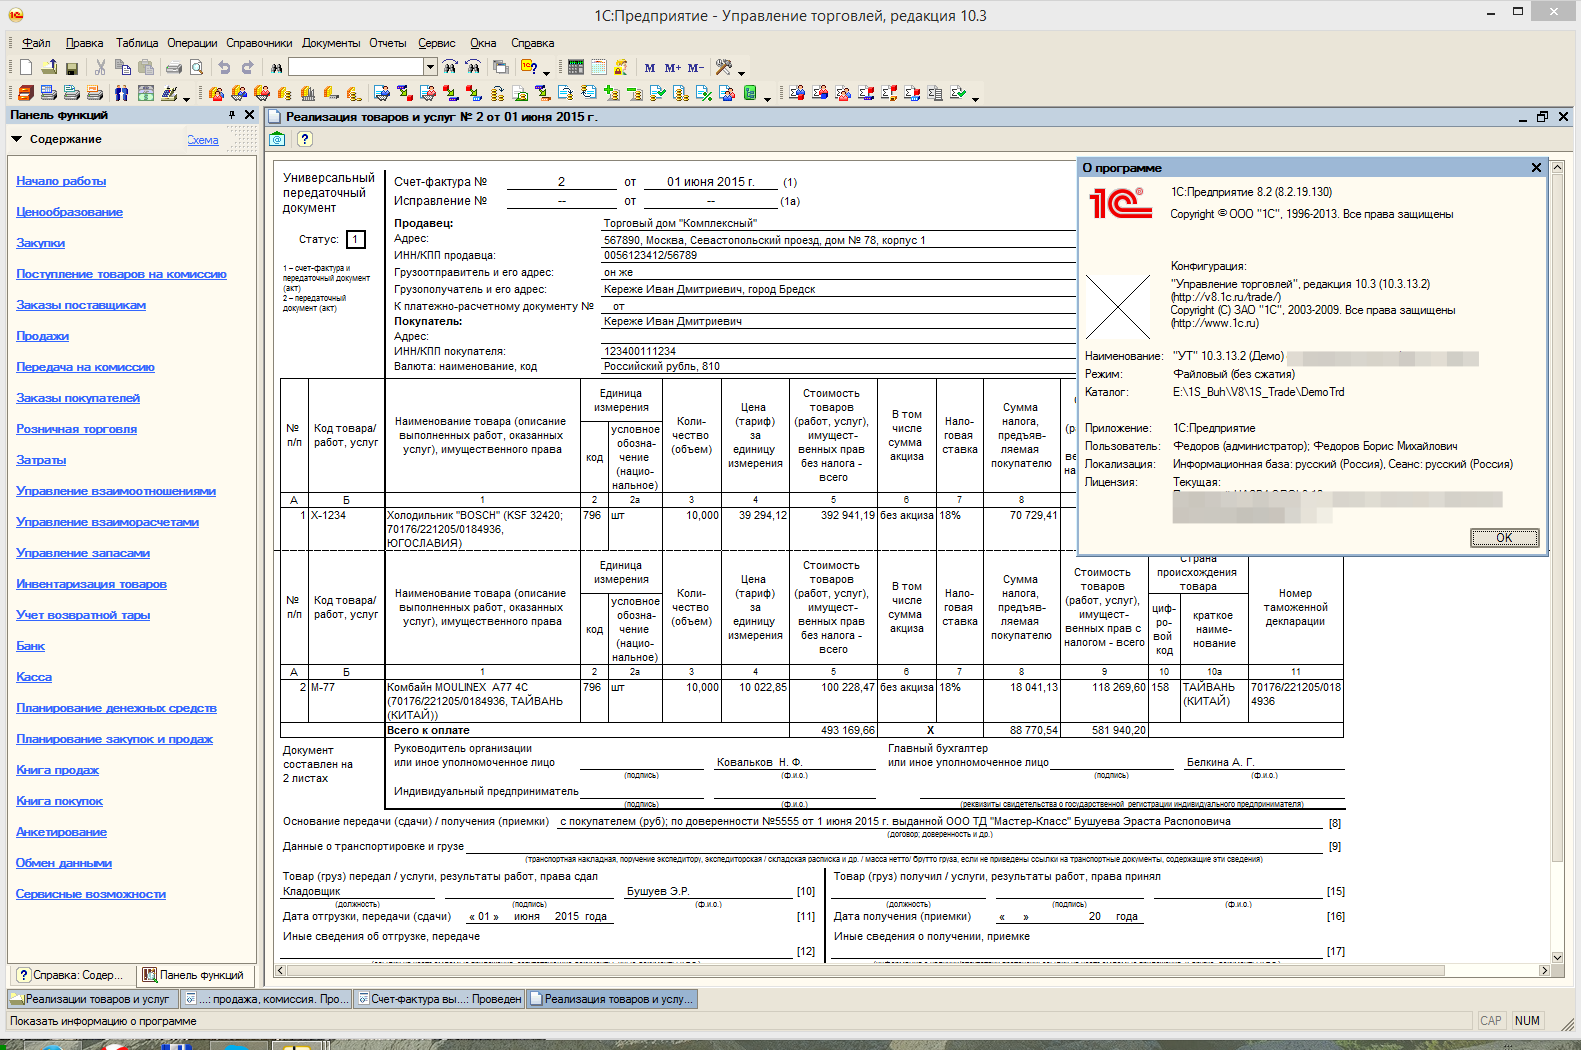Select the cell with item code X-1234
Viewport: 1581px width, 1050px height.
tap(346, 529)
